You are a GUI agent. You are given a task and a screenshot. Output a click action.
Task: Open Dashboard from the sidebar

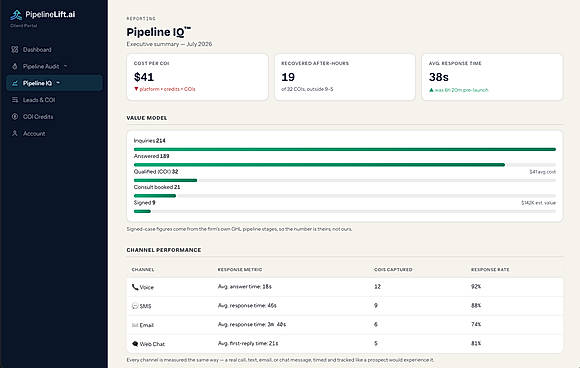click(54, 50)
